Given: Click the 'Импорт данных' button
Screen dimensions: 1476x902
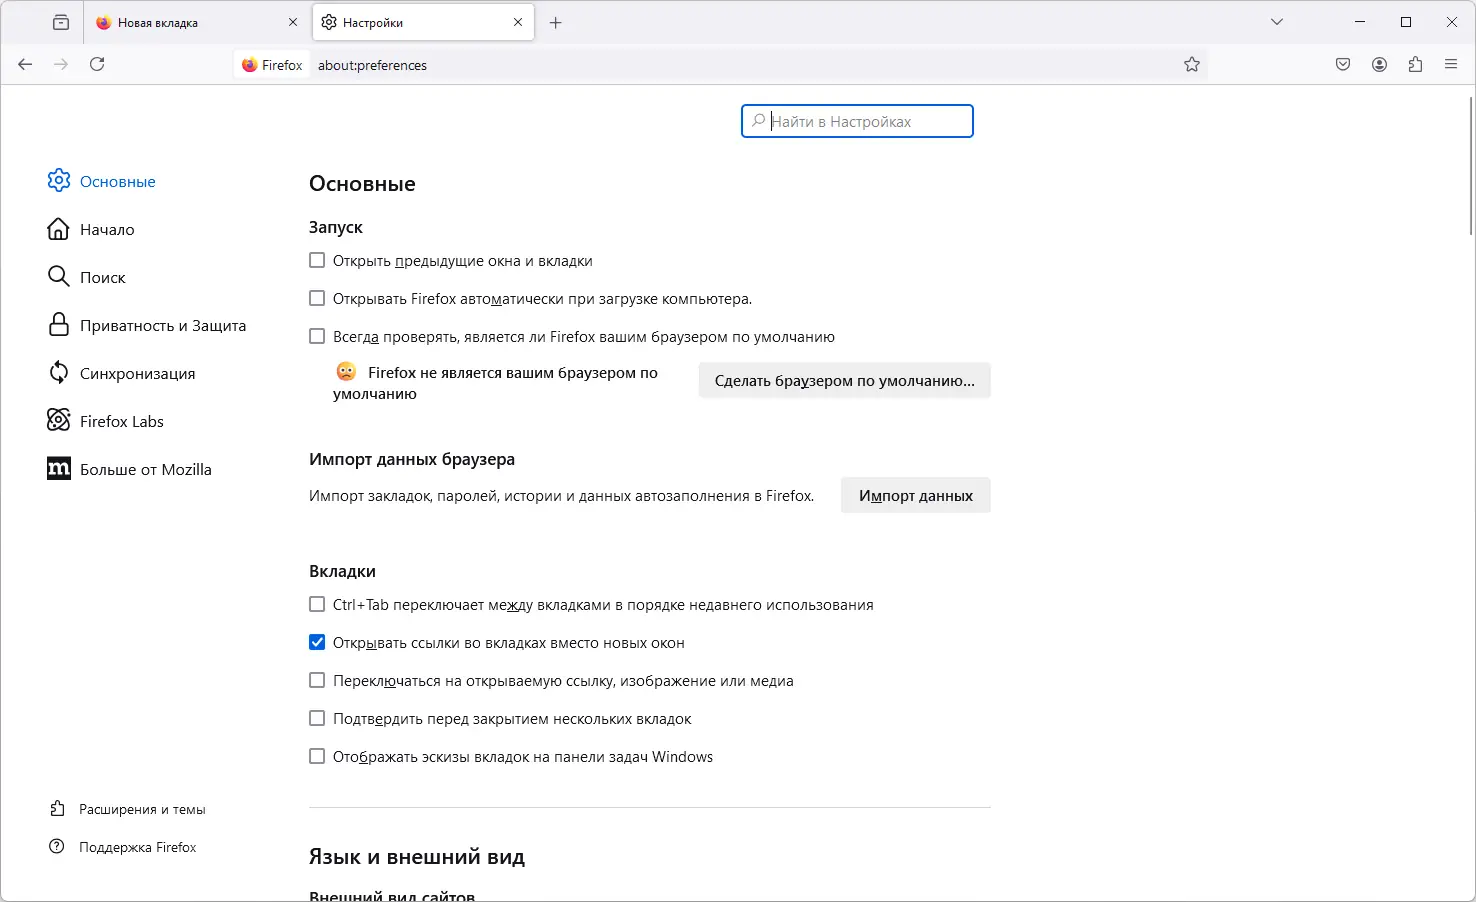Looking at the screenshot, I should (915, 496).
